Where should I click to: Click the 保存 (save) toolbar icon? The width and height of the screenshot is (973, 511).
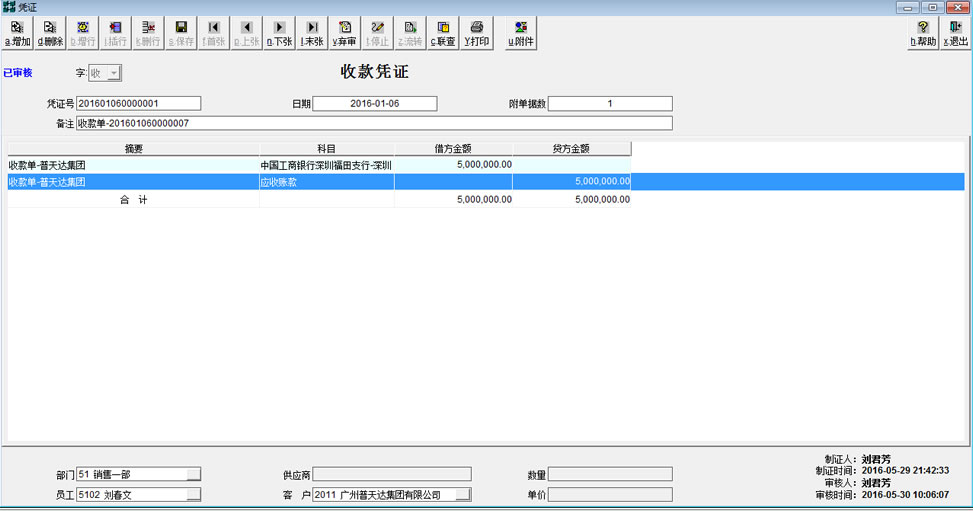(x=181, y=34)
